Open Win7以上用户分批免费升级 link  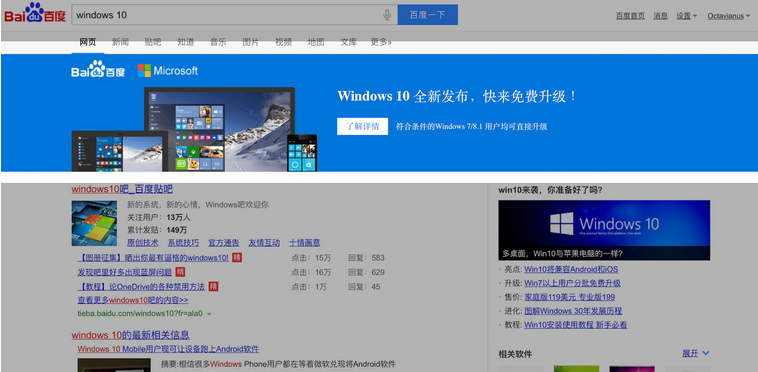pyautogui.click(x=572, y=283)
